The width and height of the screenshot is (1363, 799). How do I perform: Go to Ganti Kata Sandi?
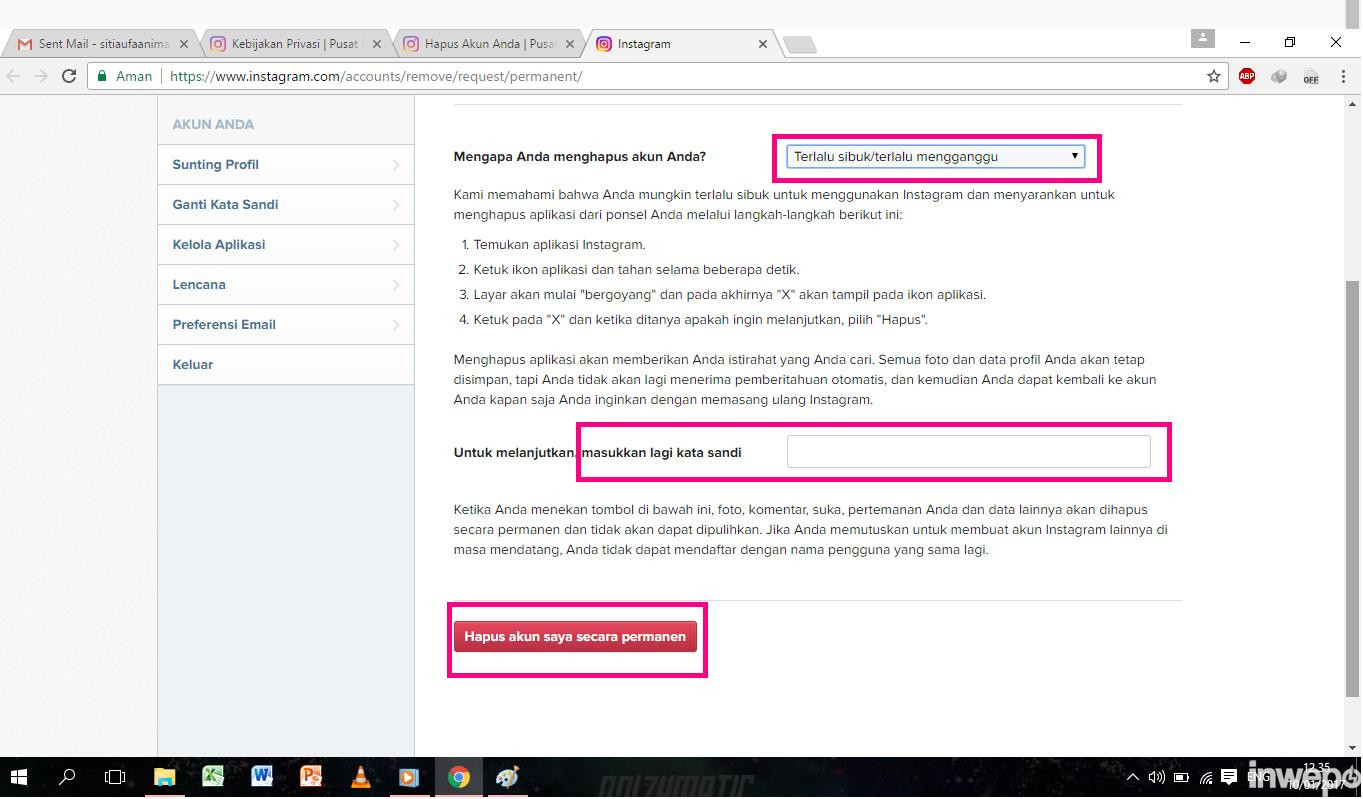pyautogui.click(x=286, y=205)
